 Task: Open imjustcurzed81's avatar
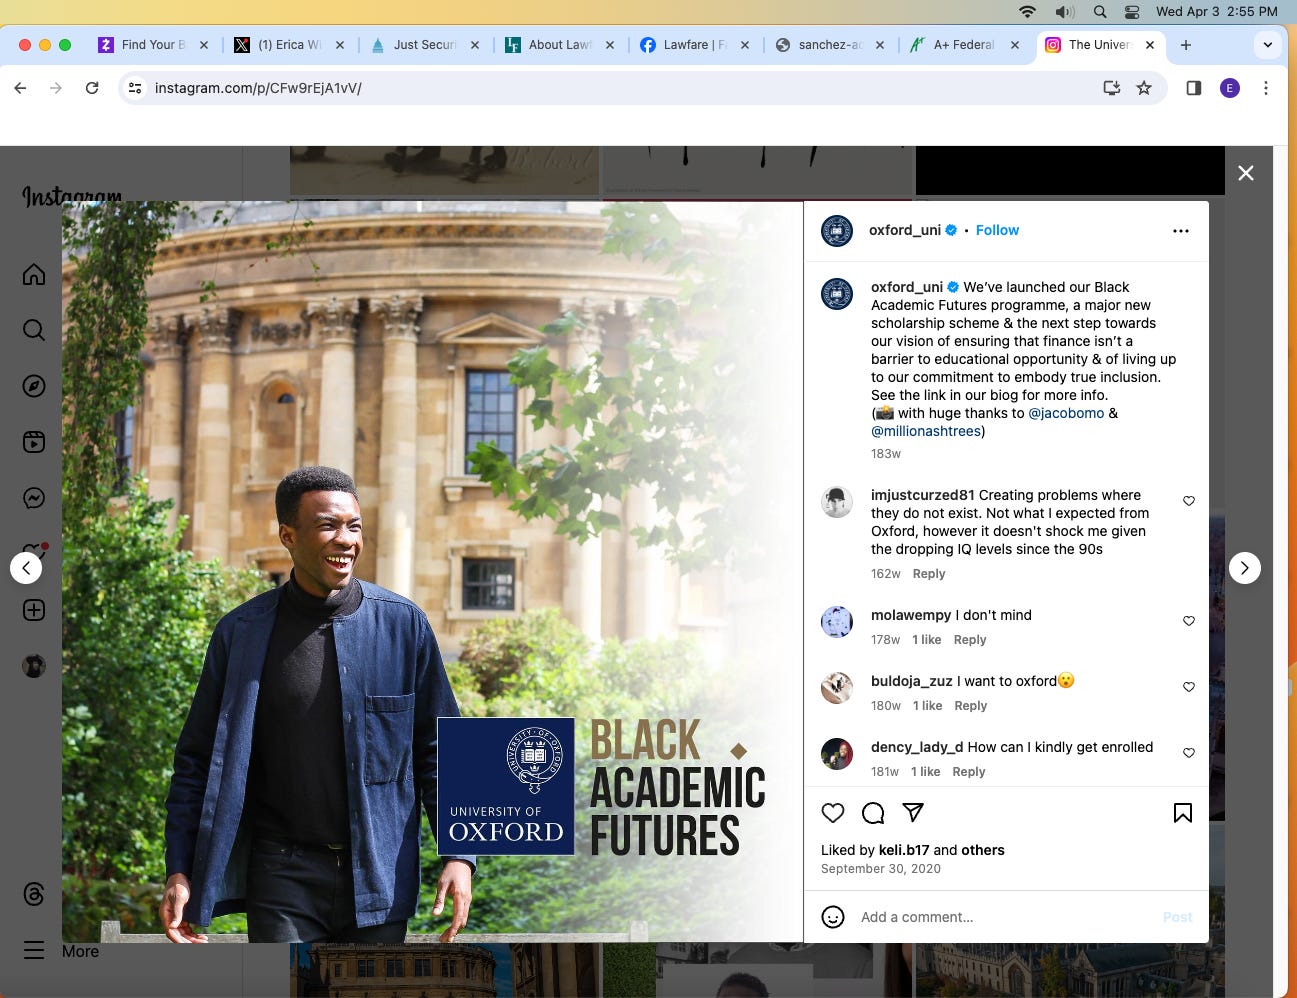coord(837,502)
